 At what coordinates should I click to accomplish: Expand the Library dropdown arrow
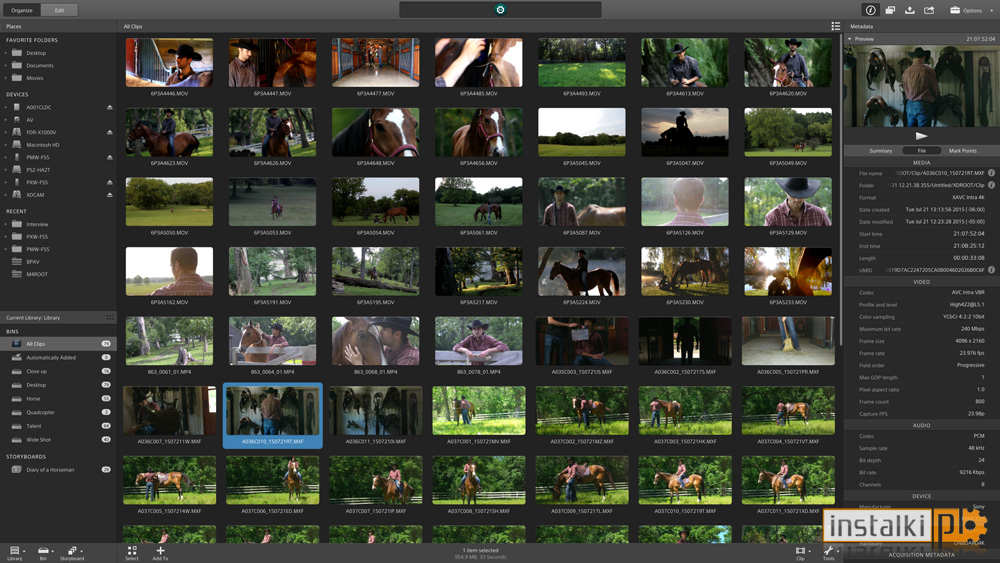click(x=24, y=550)
